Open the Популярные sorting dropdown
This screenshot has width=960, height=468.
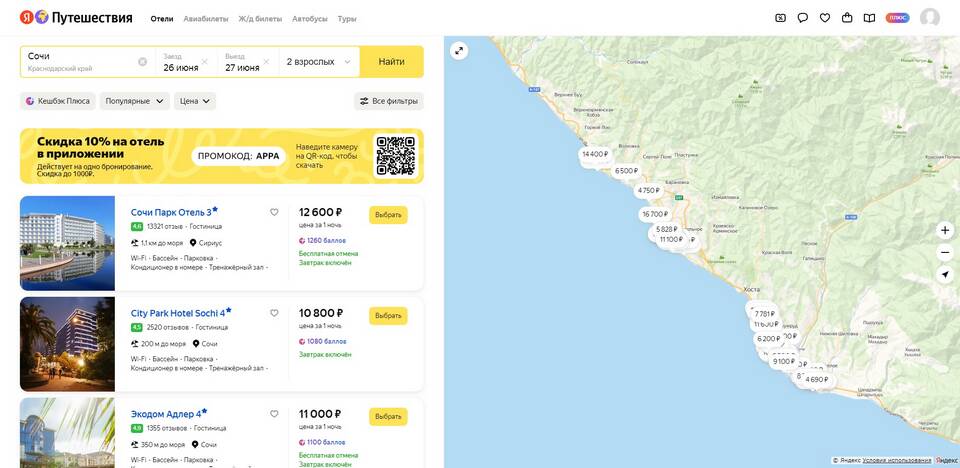pos(135,101)
